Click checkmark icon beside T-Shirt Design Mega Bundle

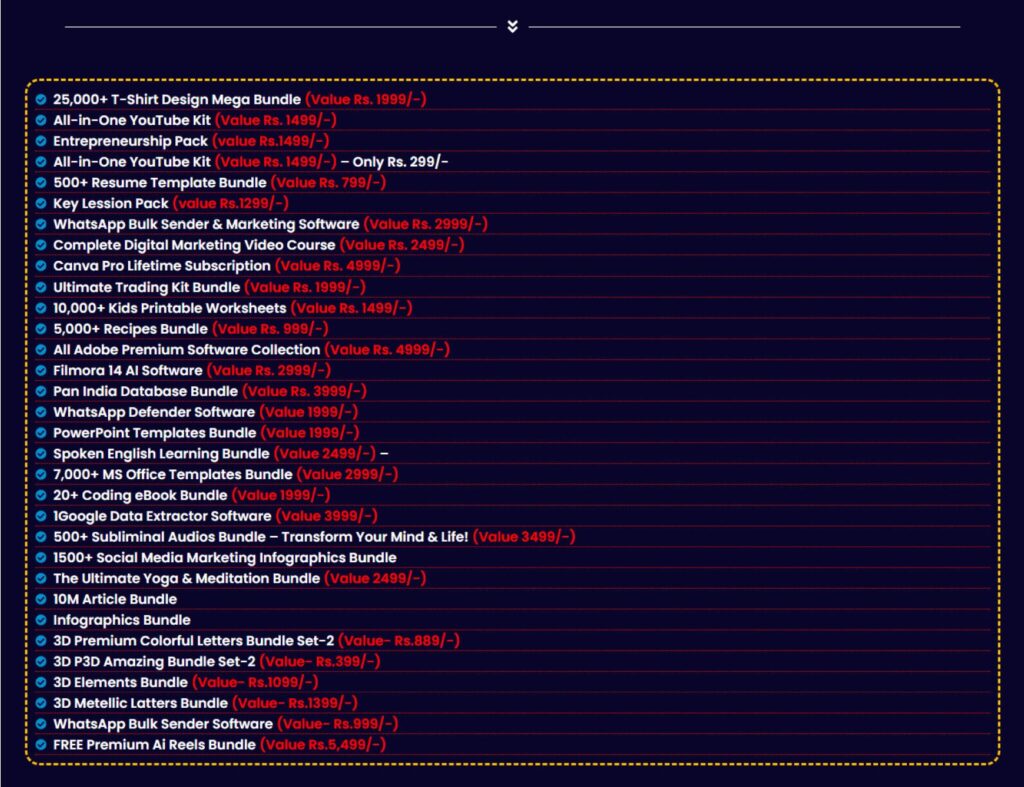coord(41,99)
